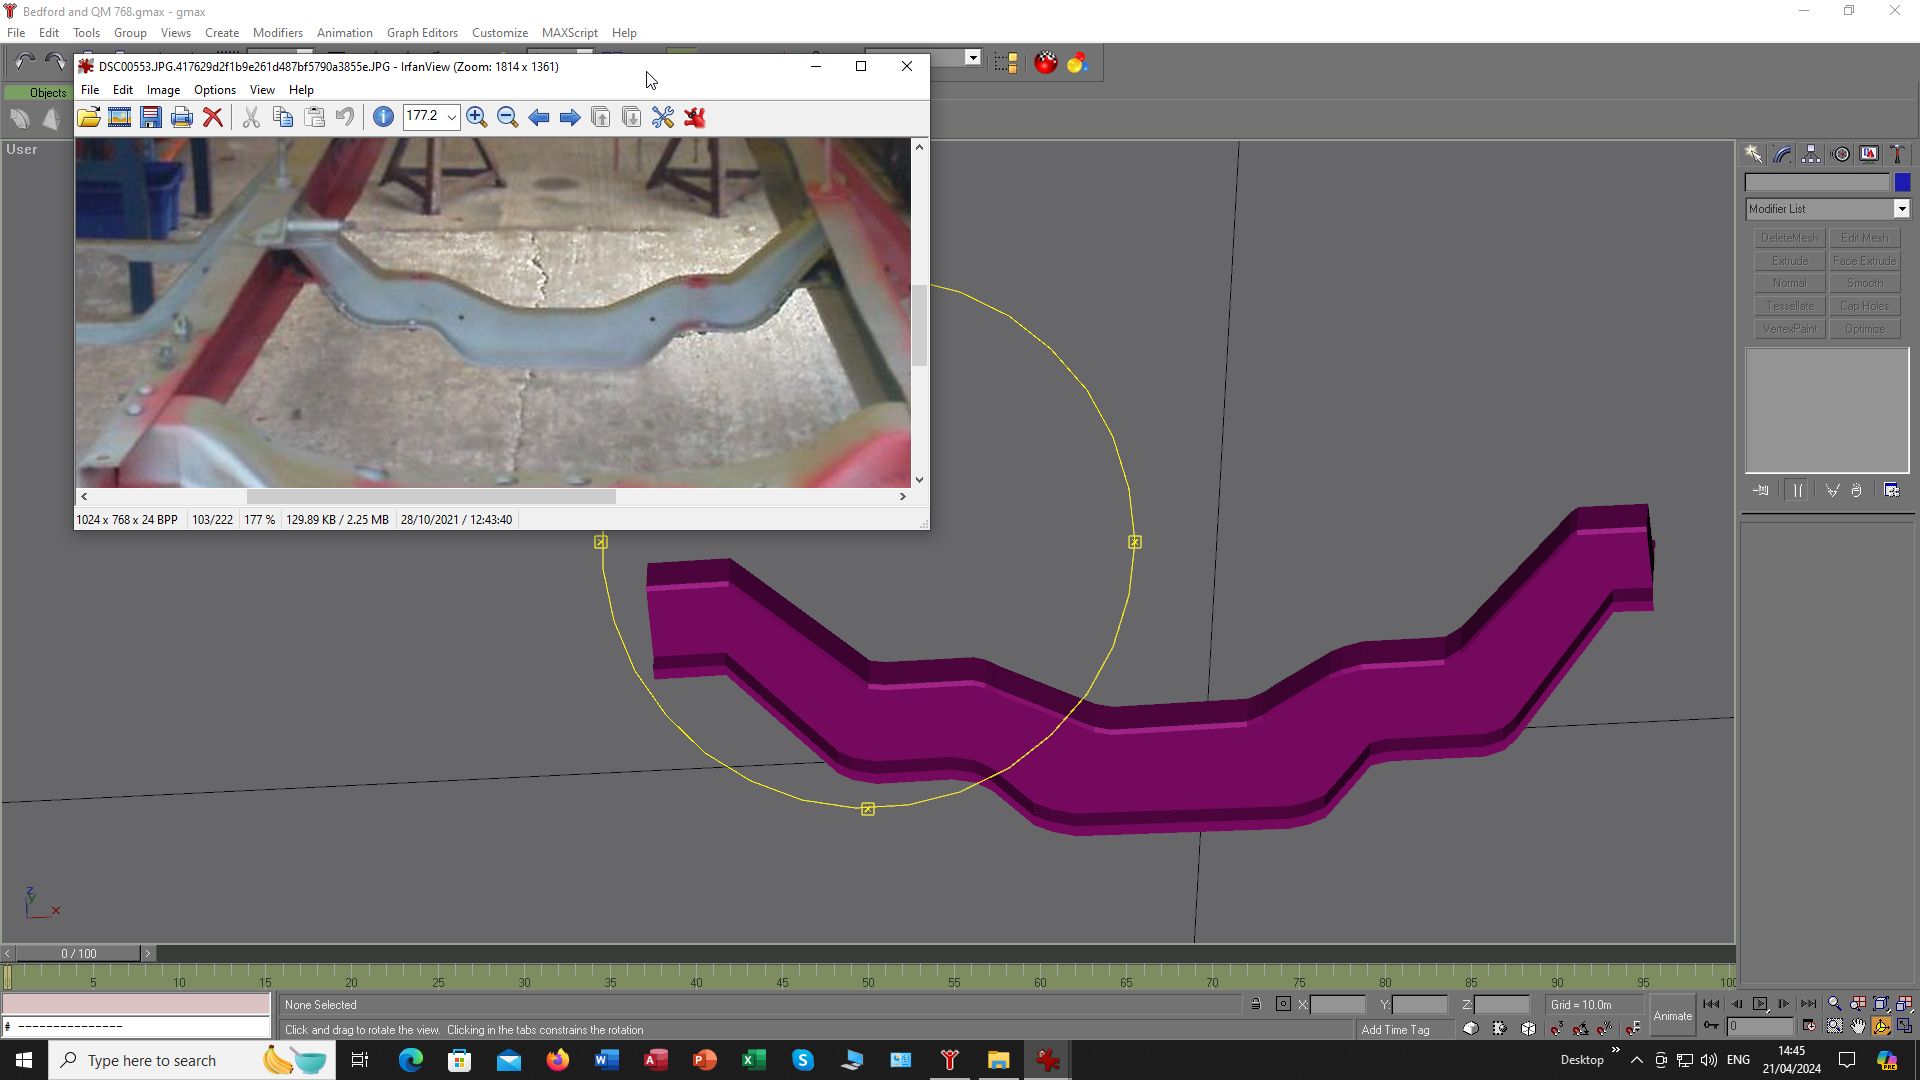The width and height of the screenshot is (1920, 1080).
Task: Click IrfanView image information icon
Action: 383,118
